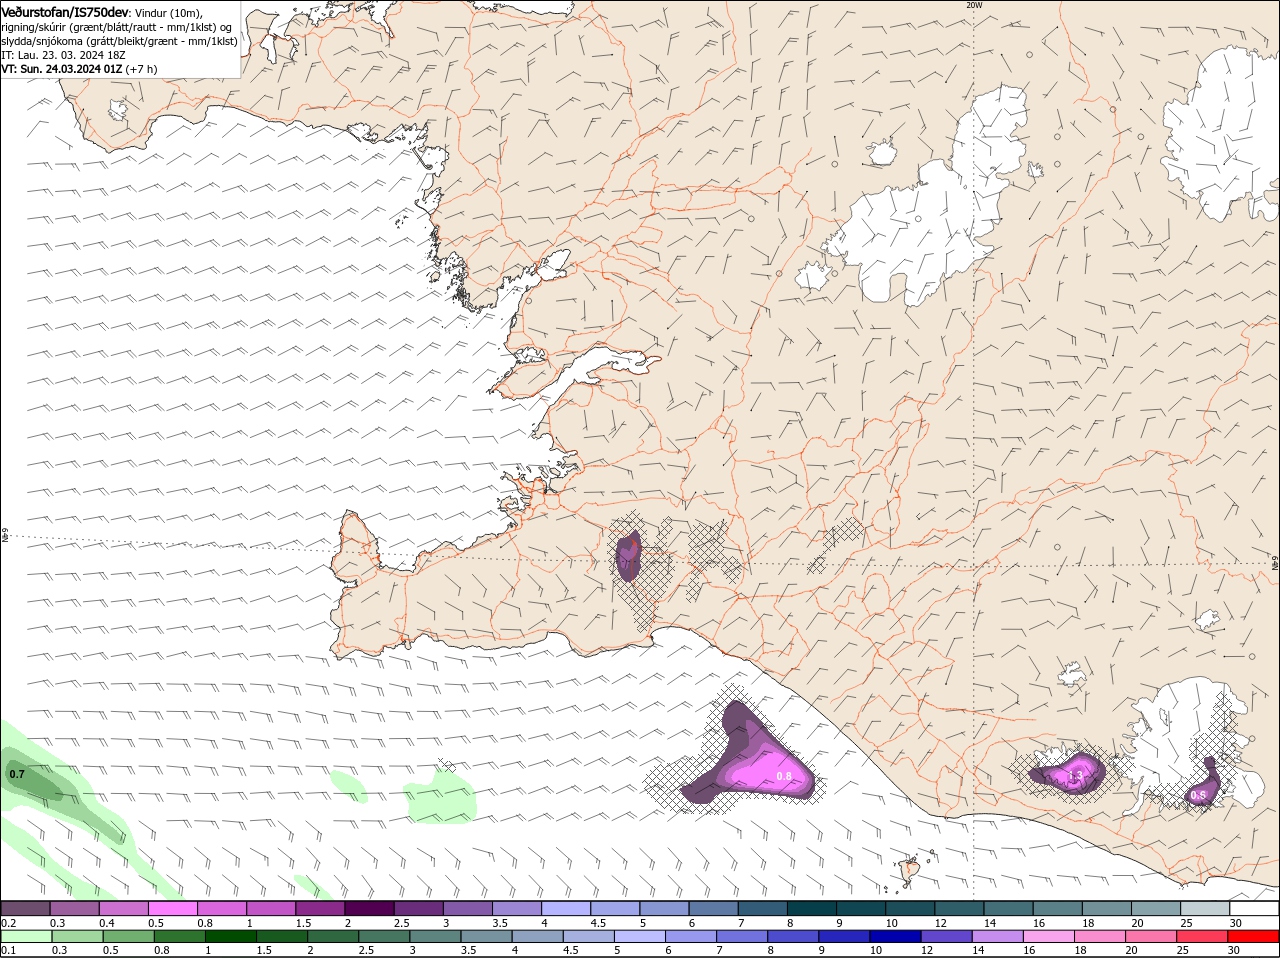Click the Veðurstofan/IS750dev title text
Viewport: 1280px width, 958px height.
click(x=65, y=11)
